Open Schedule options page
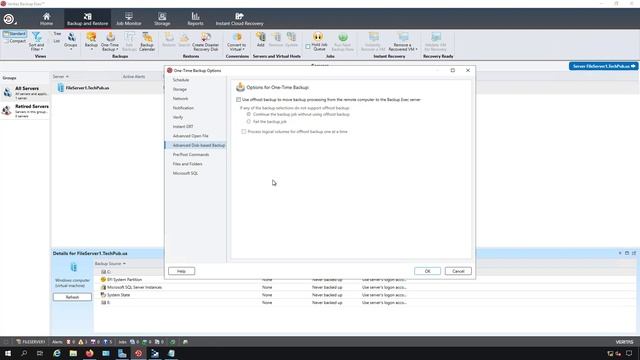The image size is (640, 360). point(180,80)
